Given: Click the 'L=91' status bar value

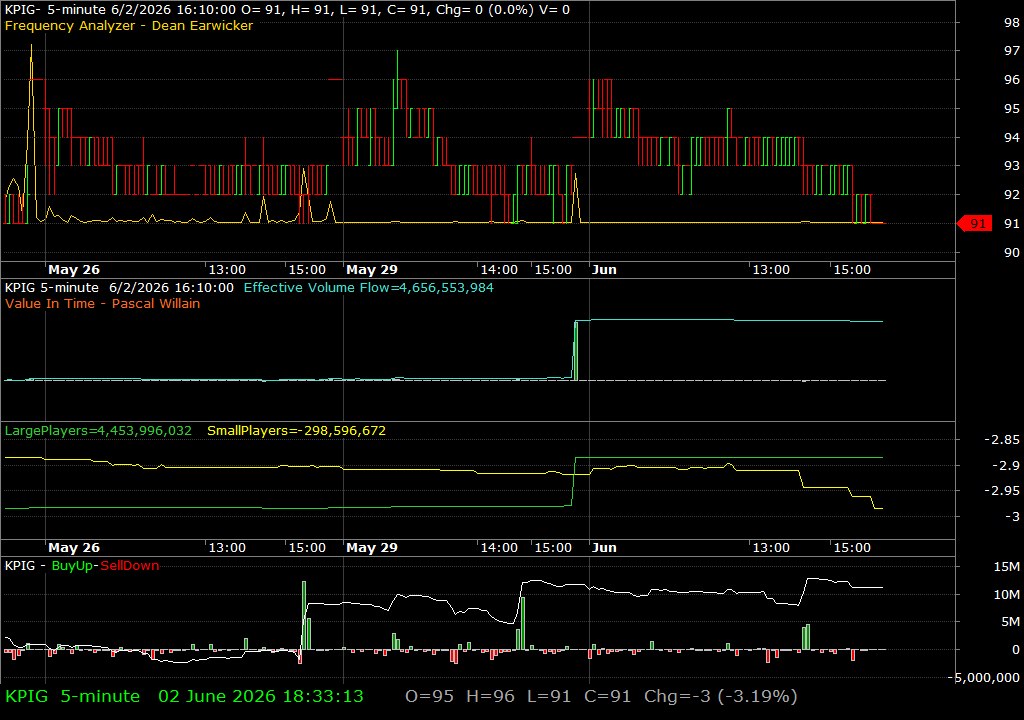Looking at the screenshot, I should (x=549, y=696).
